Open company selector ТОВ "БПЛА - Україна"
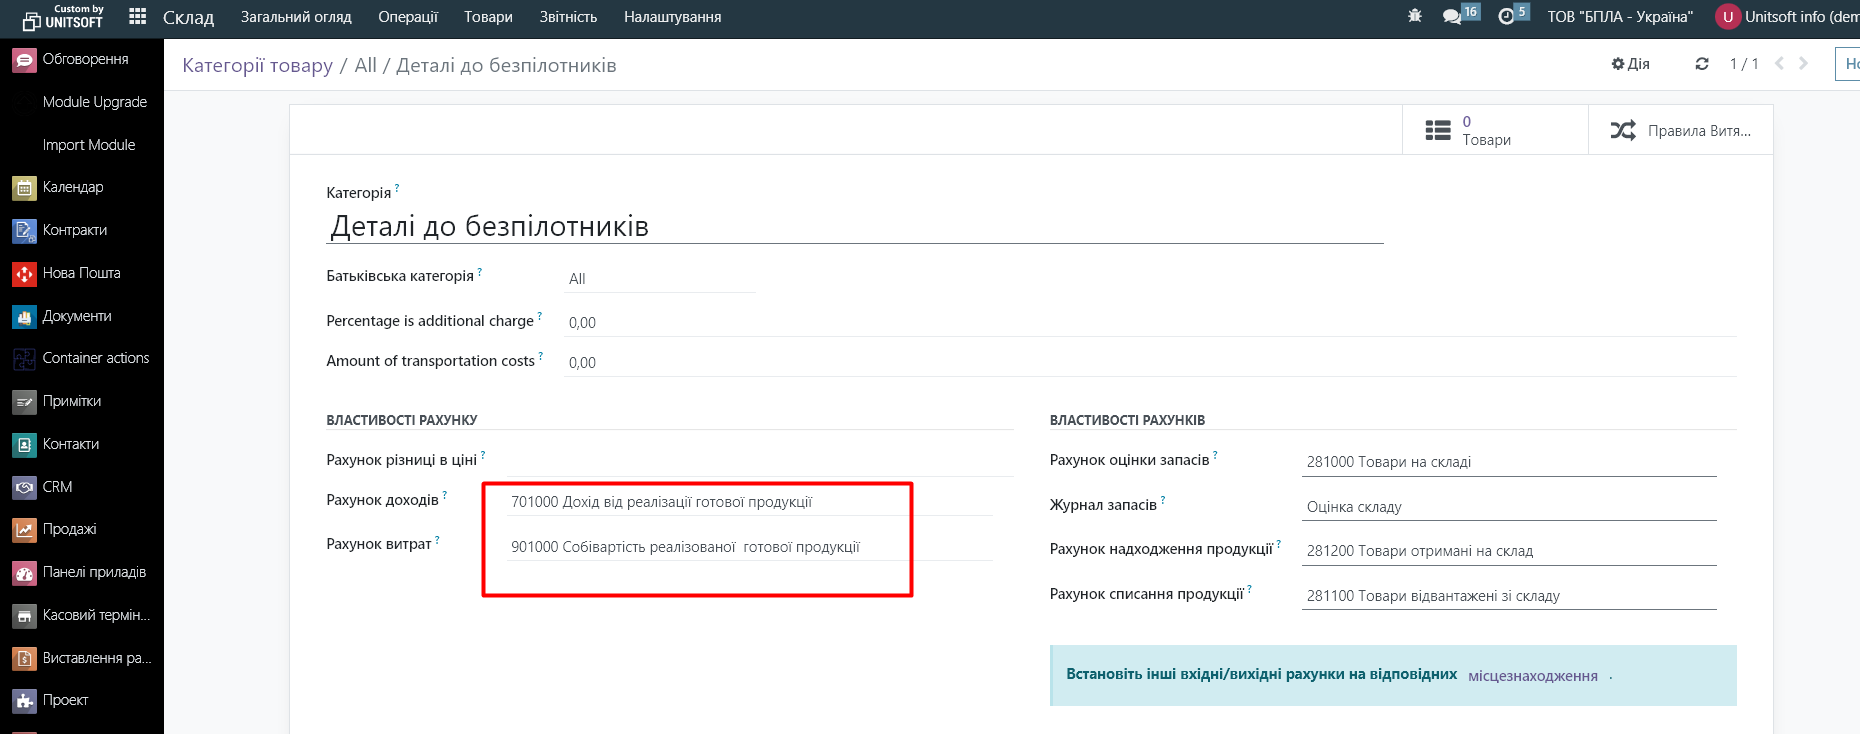The height and width of the screenshot is (734, 1860). (1619, 17)
